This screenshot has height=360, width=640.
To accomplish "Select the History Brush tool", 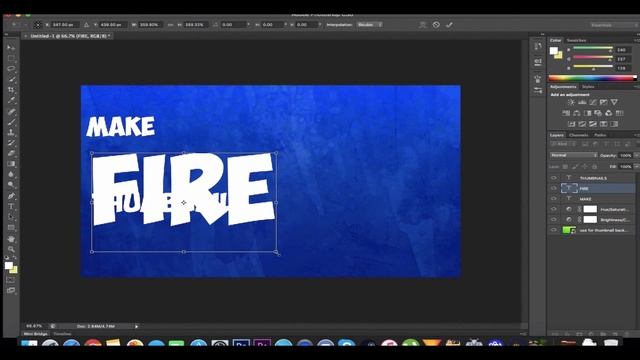I will click(x=11, y=143).
